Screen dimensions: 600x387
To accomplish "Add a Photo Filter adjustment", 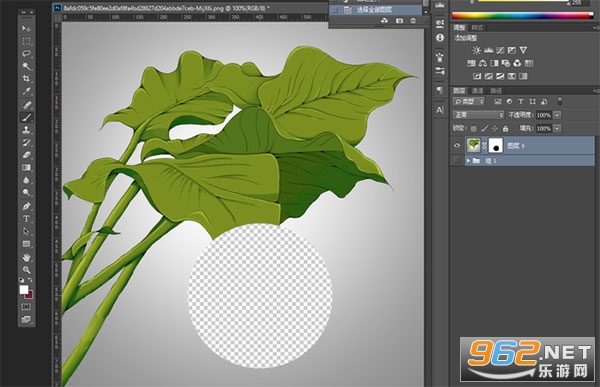I will [x=506, y=63].
